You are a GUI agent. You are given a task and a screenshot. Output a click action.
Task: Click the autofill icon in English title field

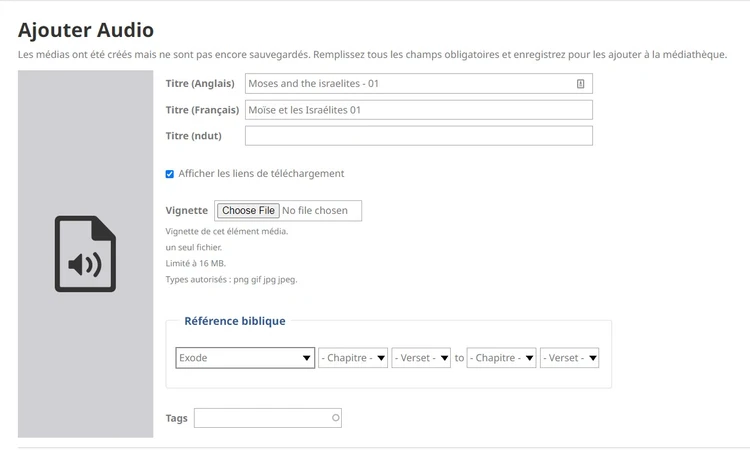(x=580, y=84)
